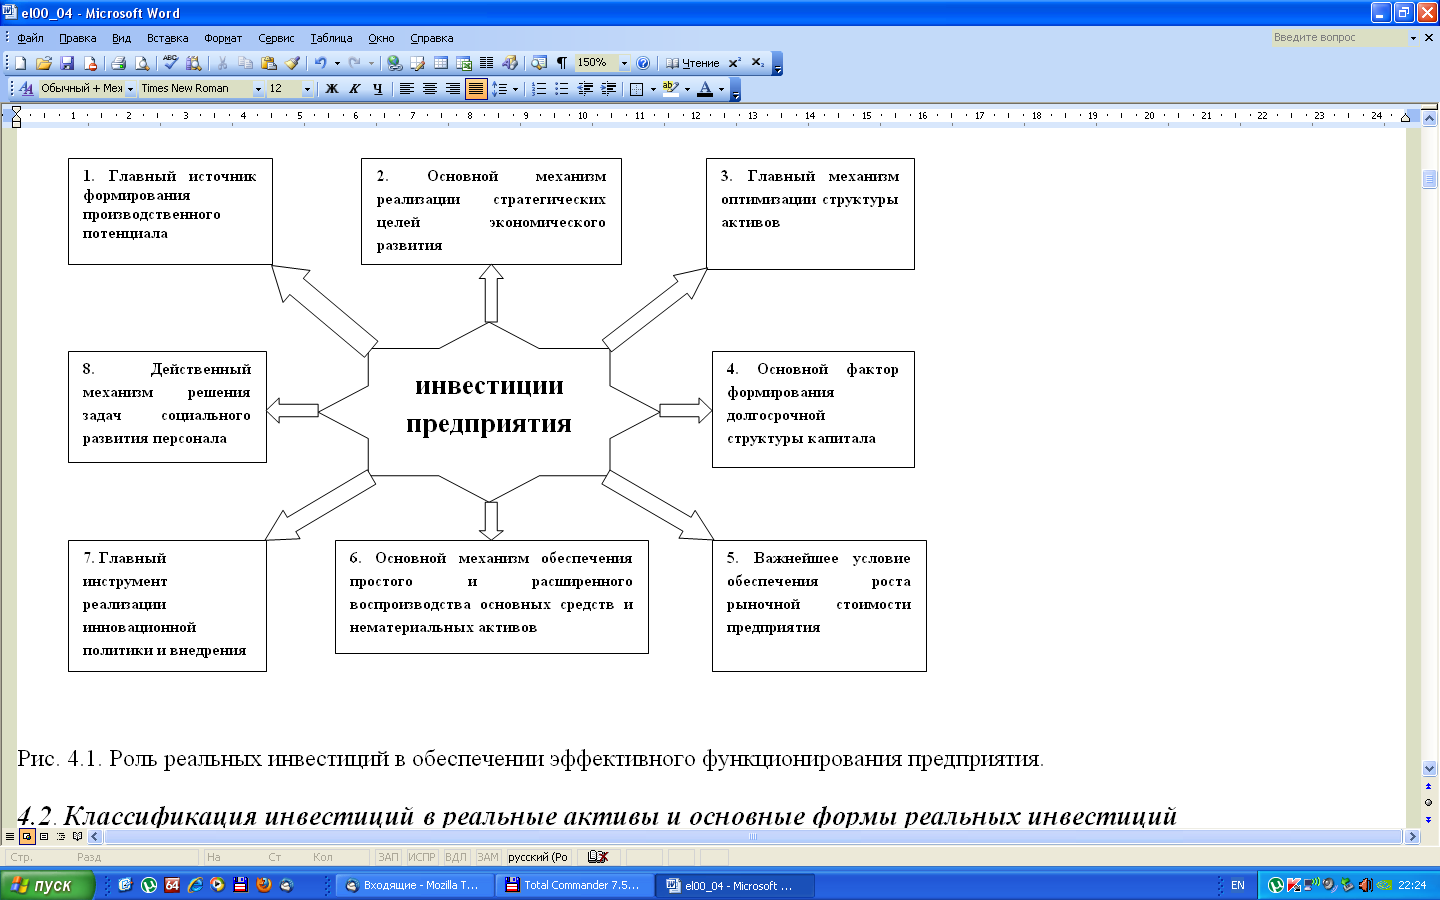The image size is (1440, 900).
Task: Open a file with folder icon
Action: 43,63
